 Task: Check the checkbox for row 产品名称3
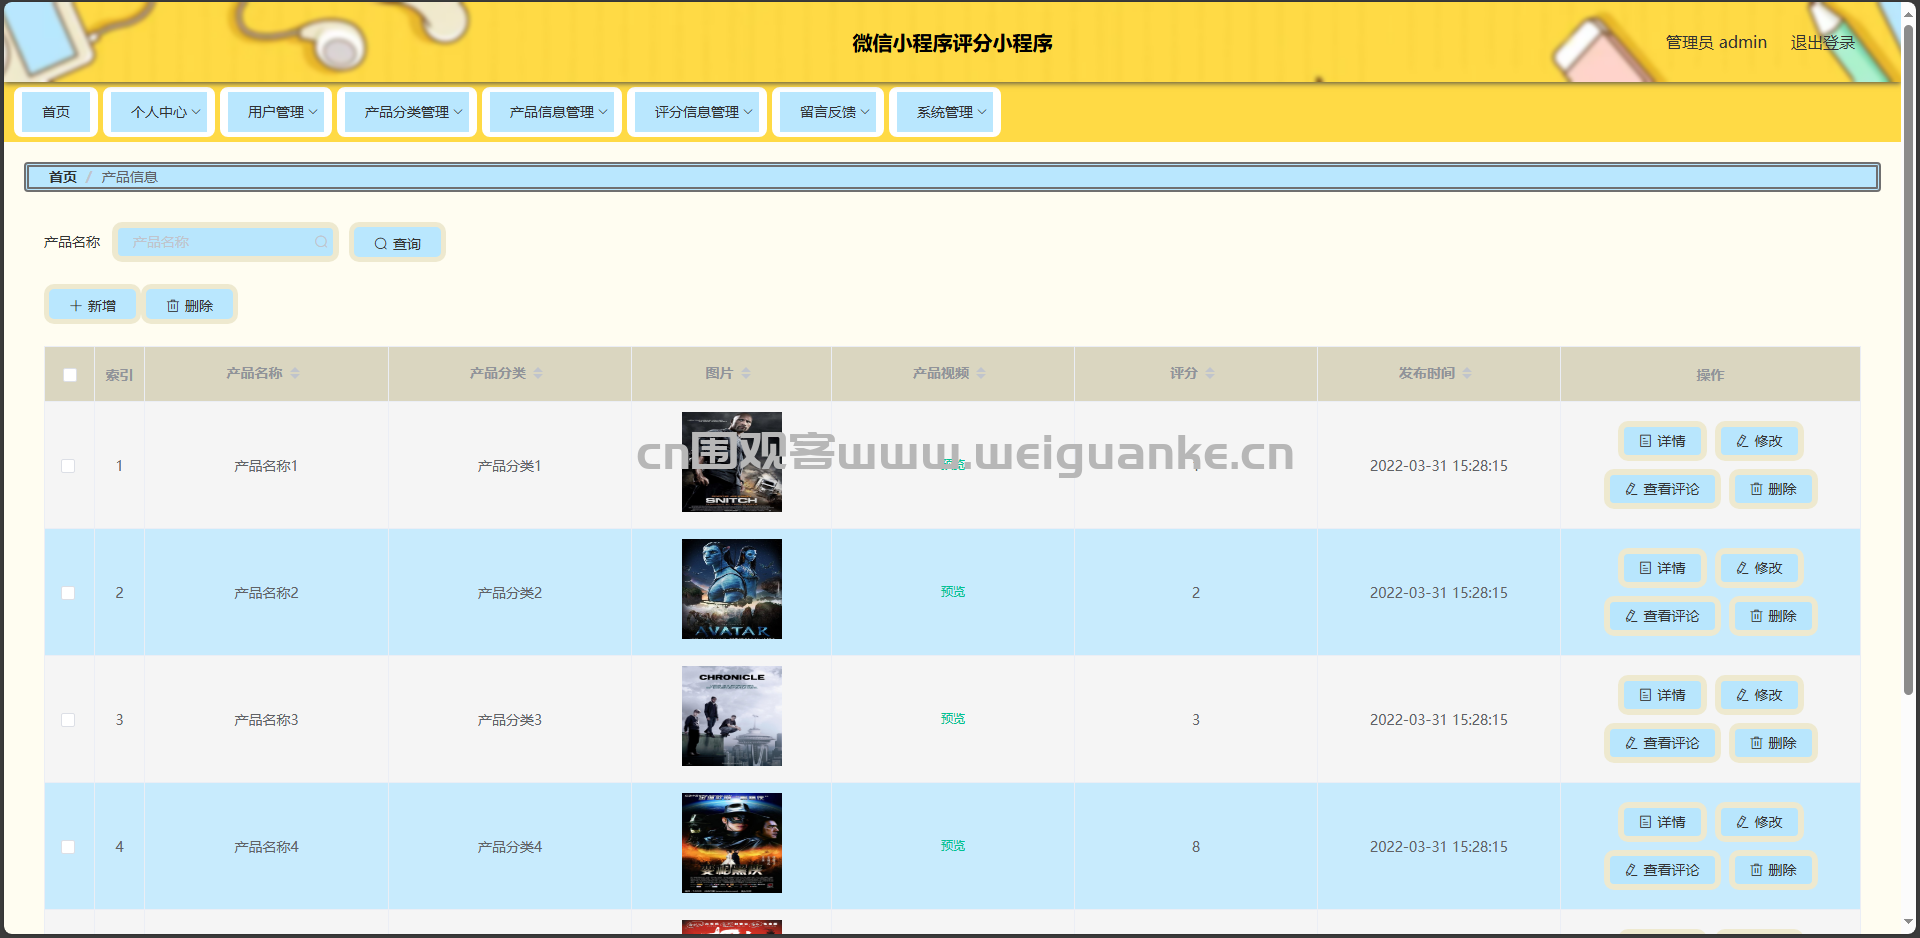[68, 720]
